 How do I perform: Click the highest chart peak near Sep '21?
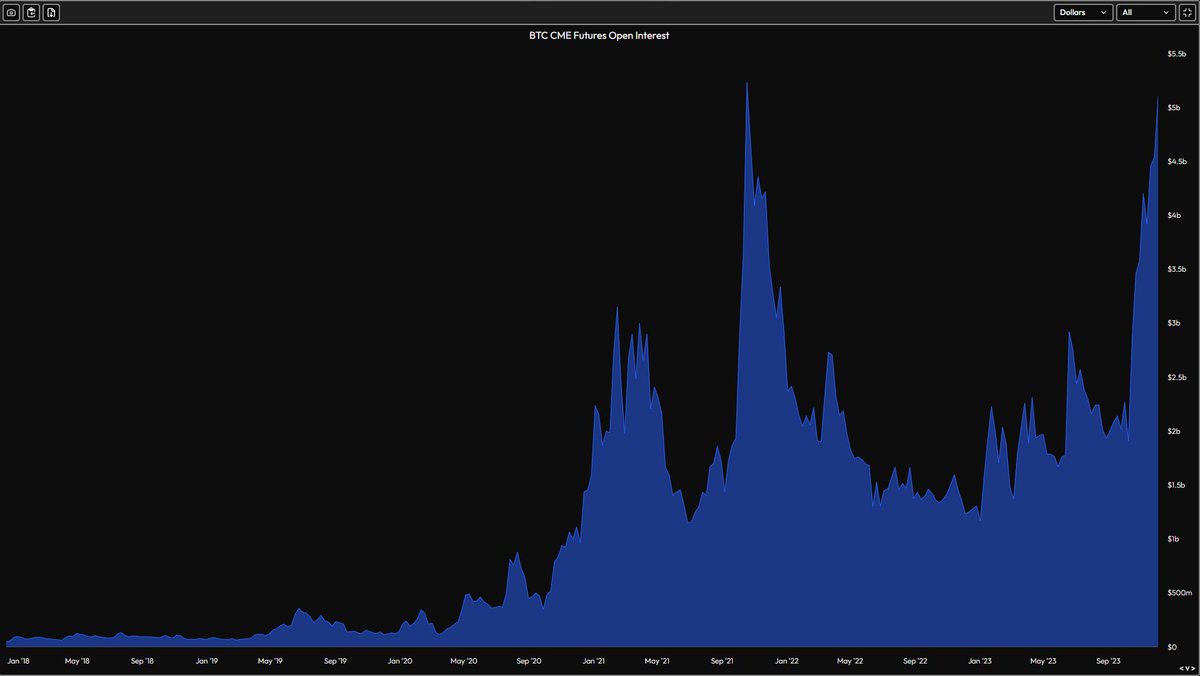click(747, 83)
